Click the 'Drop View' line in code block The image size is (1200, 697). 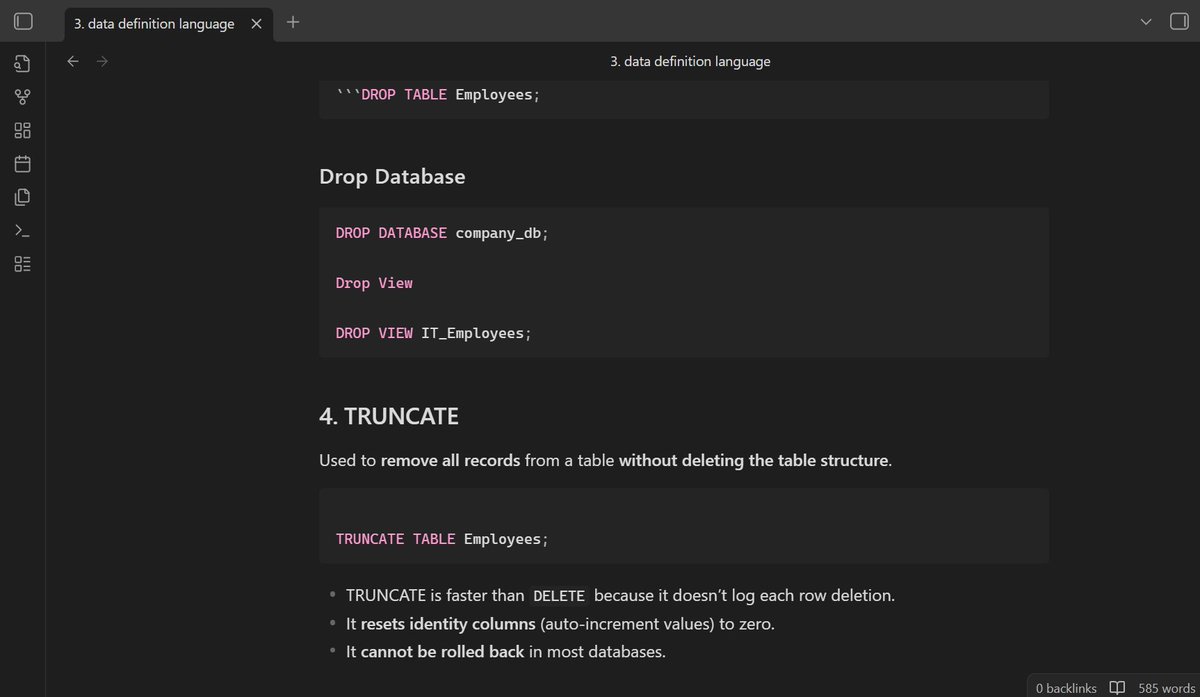click(374, 283)
